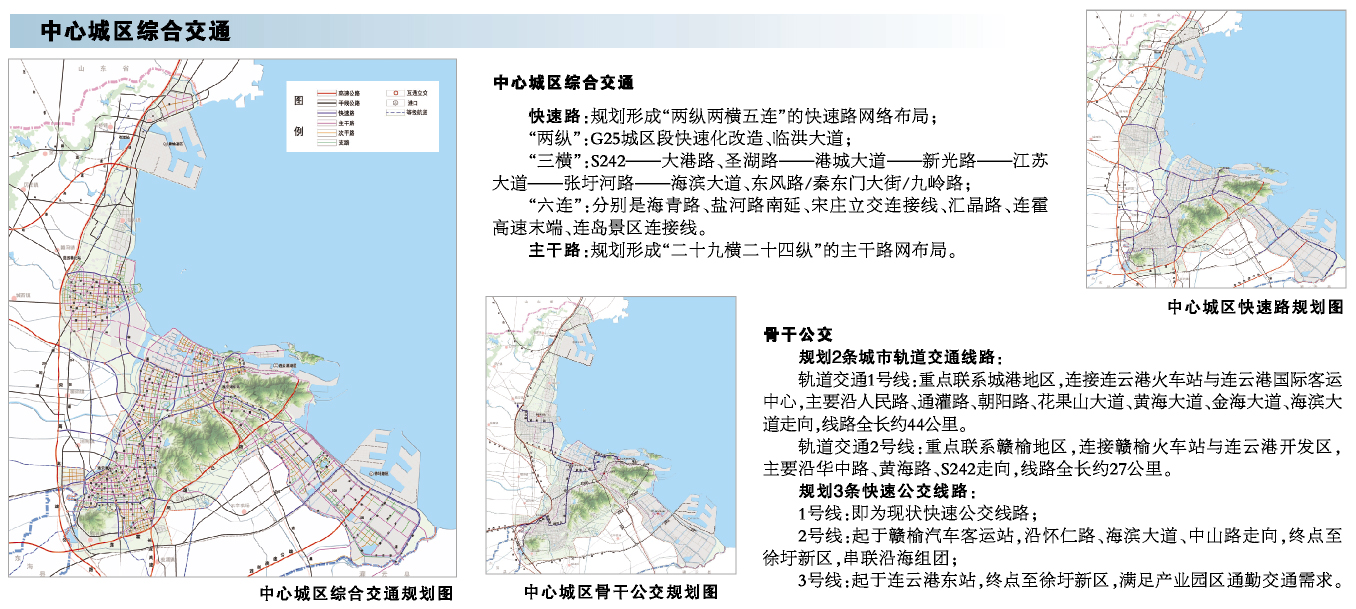The height and width of the screenshot is (609, 1356).
Task: Click the bold 骨干公交 section heading
Action: click(792, 334)
